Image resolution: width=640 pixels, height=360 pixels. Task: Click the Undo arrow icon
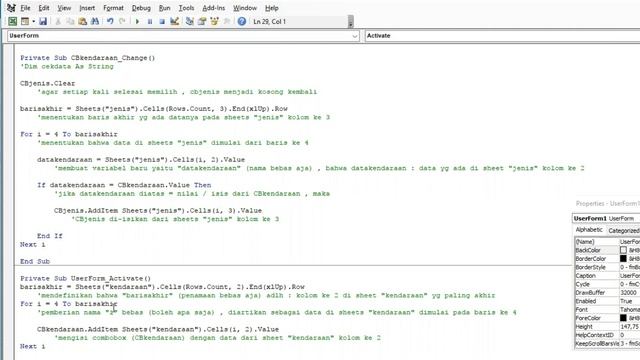point(110,21)
